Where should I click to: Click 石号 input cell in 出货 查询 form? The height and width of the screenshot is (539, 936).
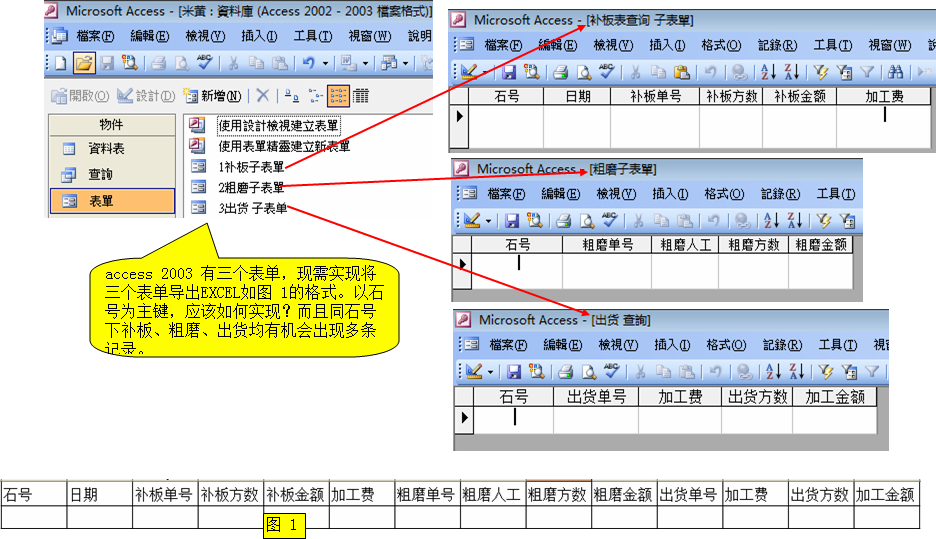513,418
